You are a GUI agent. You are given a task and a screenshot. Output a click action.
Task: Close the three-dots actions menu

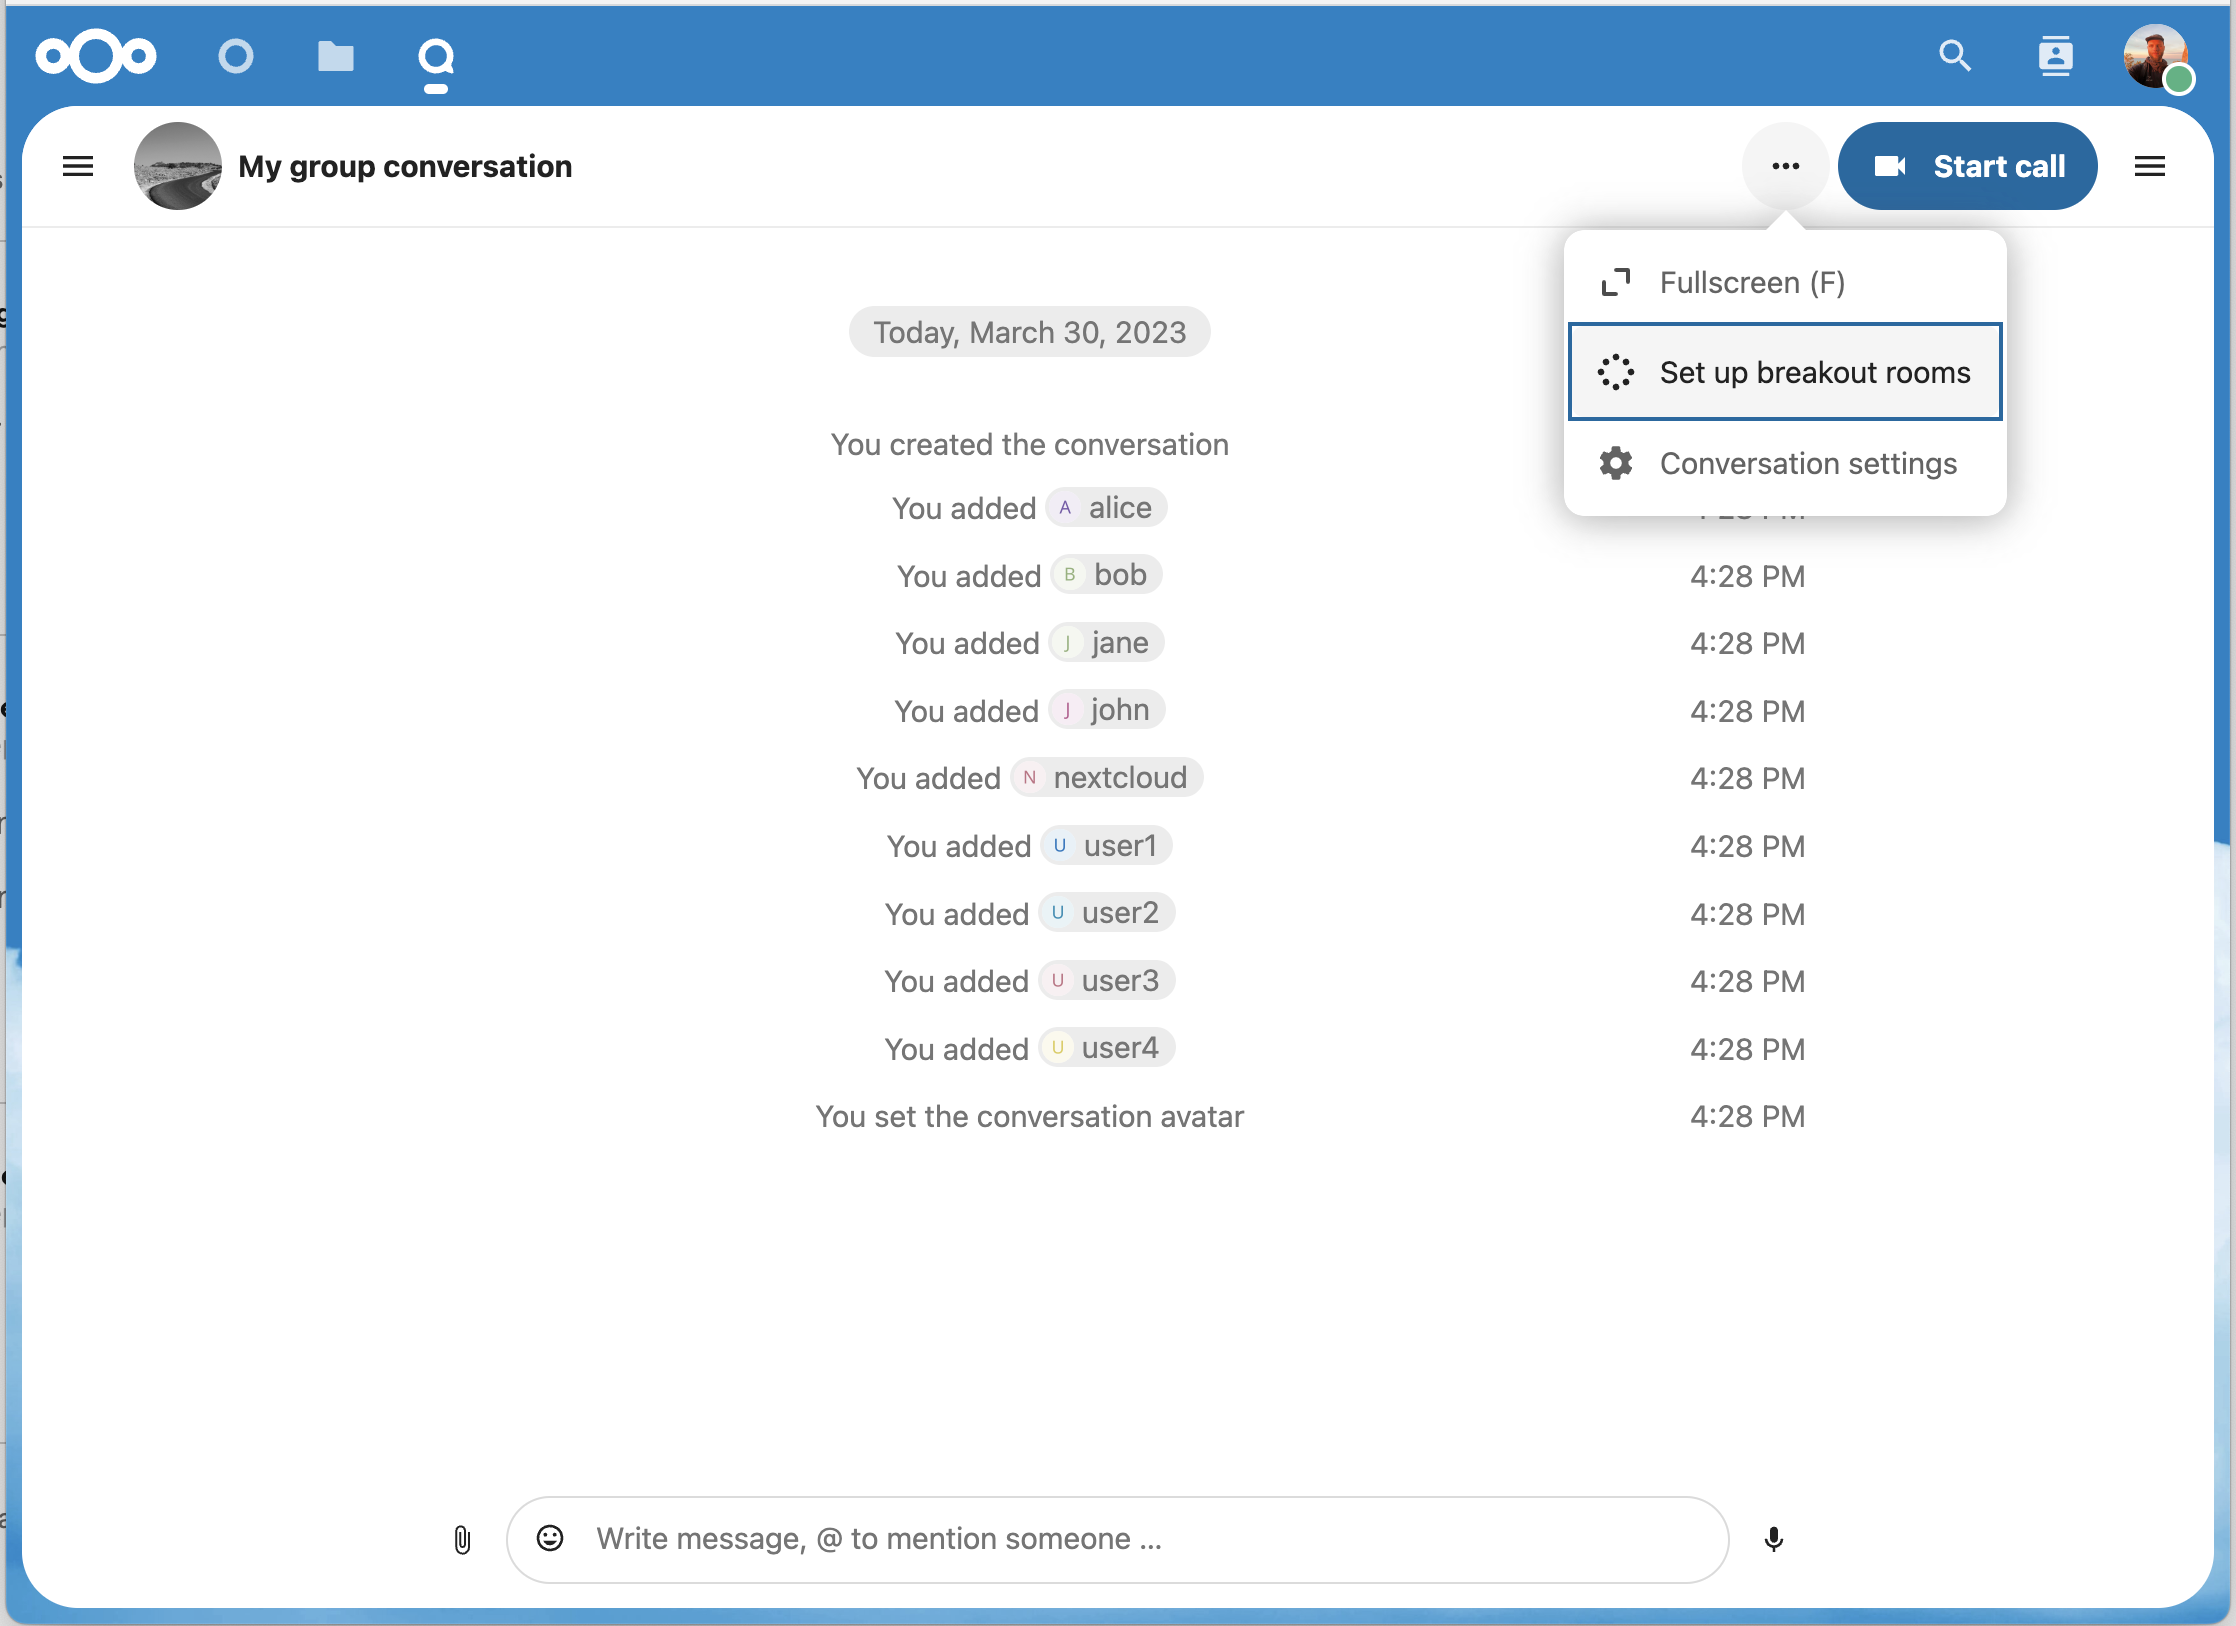pos(1785,166)
